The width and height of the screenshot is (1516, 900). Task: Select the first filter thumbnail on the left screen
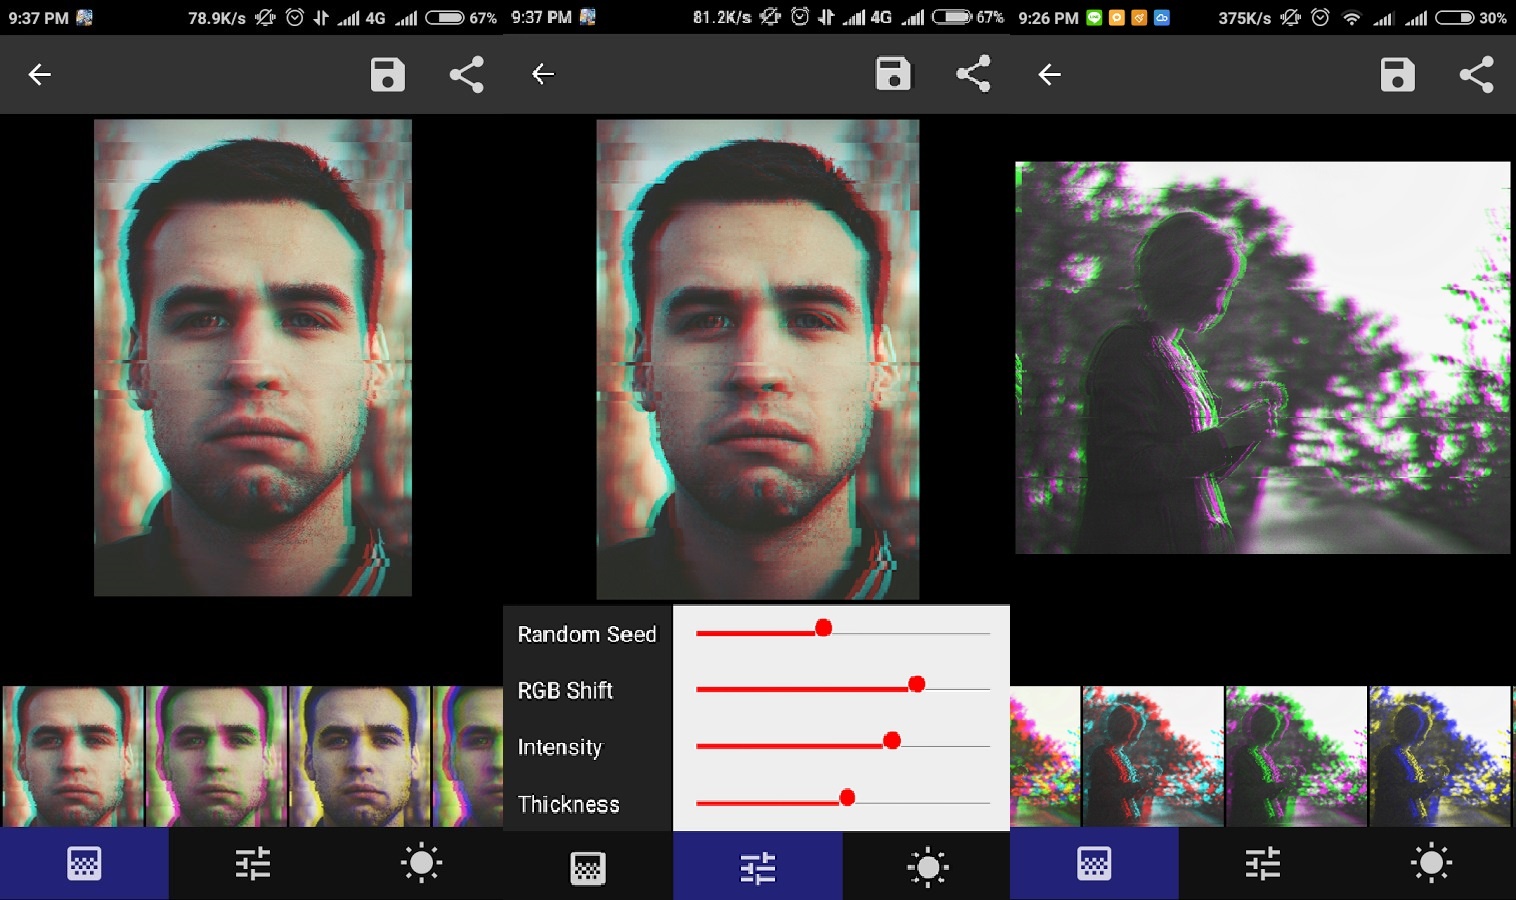(x=73, y=756)
